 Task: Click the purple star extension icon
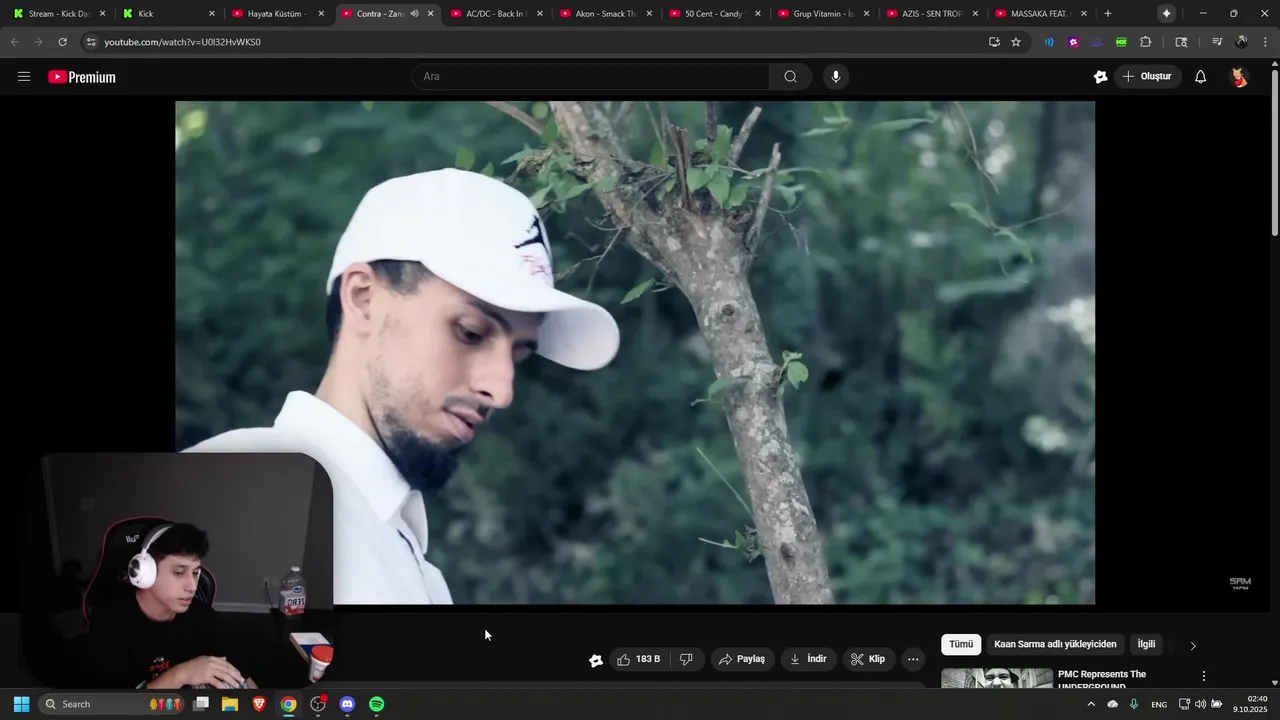[x=1073, y=42]
